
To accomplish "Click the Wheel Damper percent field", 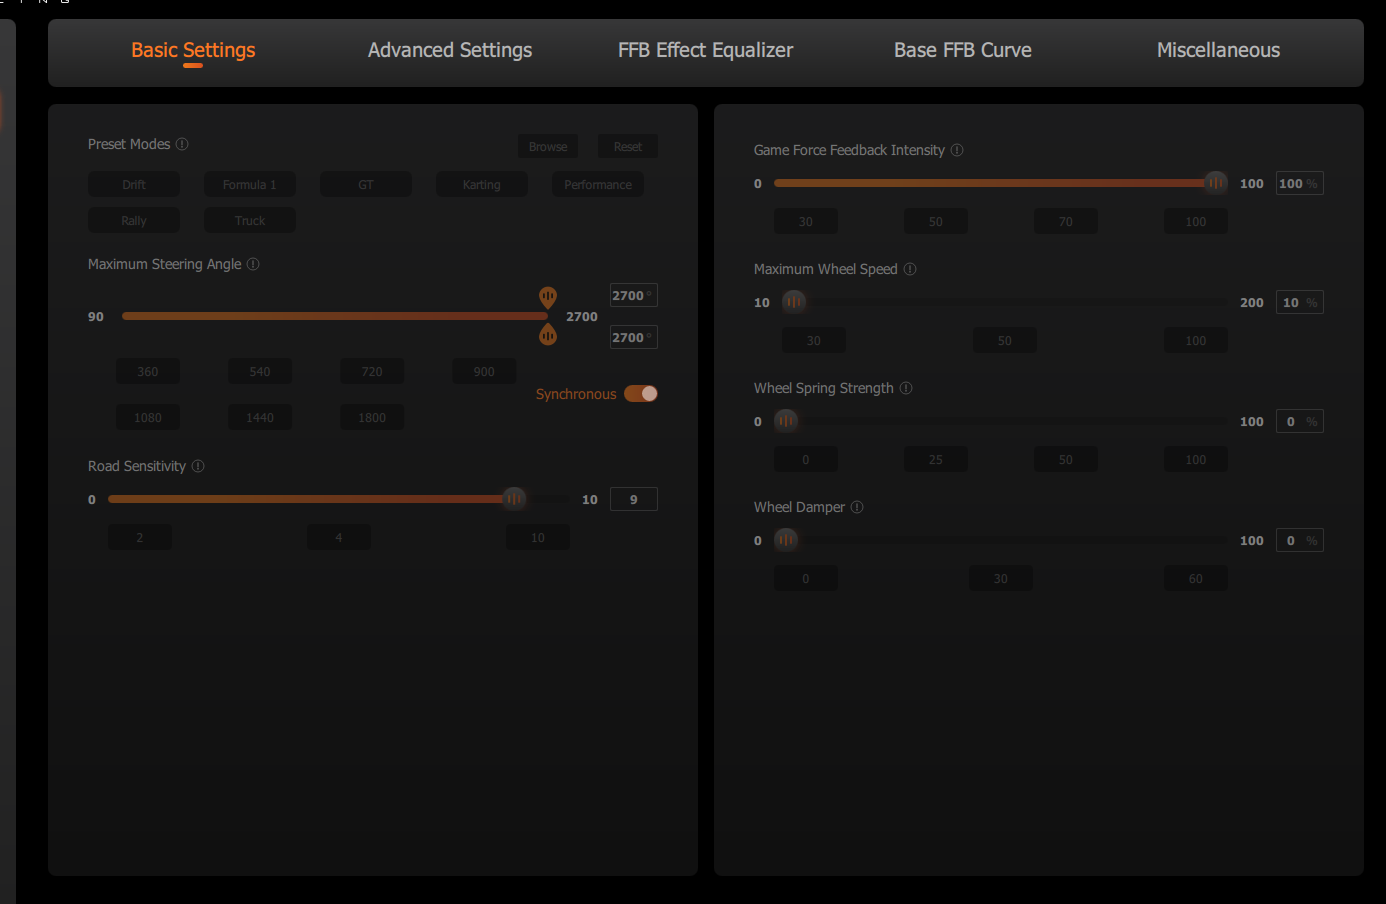I will pyautogui.click(x=1300, y=540).
